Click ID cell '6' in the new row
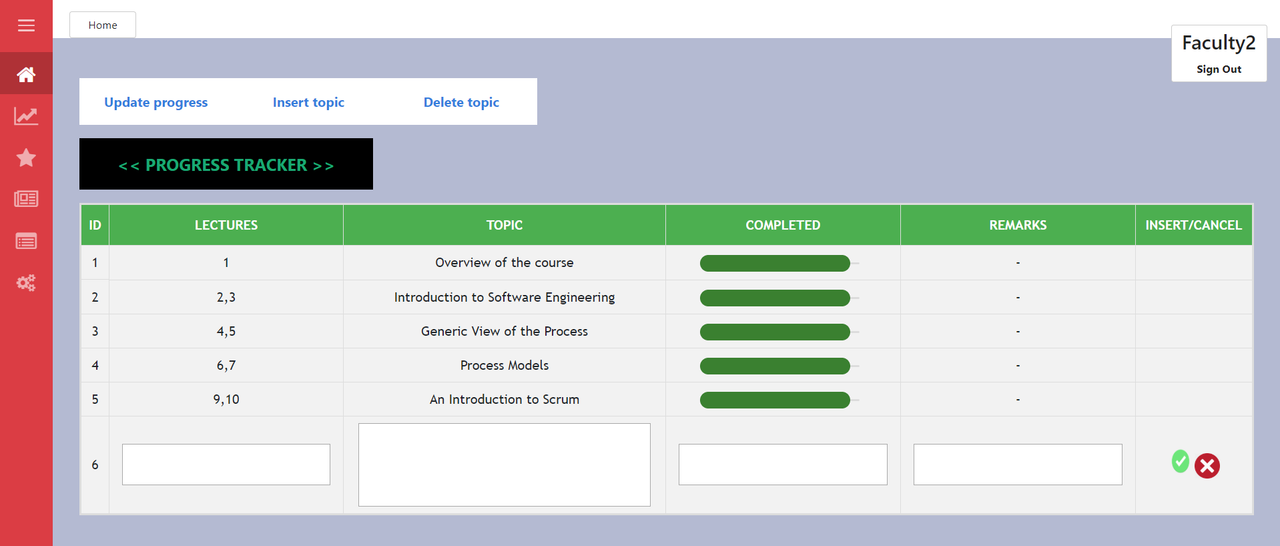The height and width of the screenshot is (546, 1280). (x=95, y=465)
